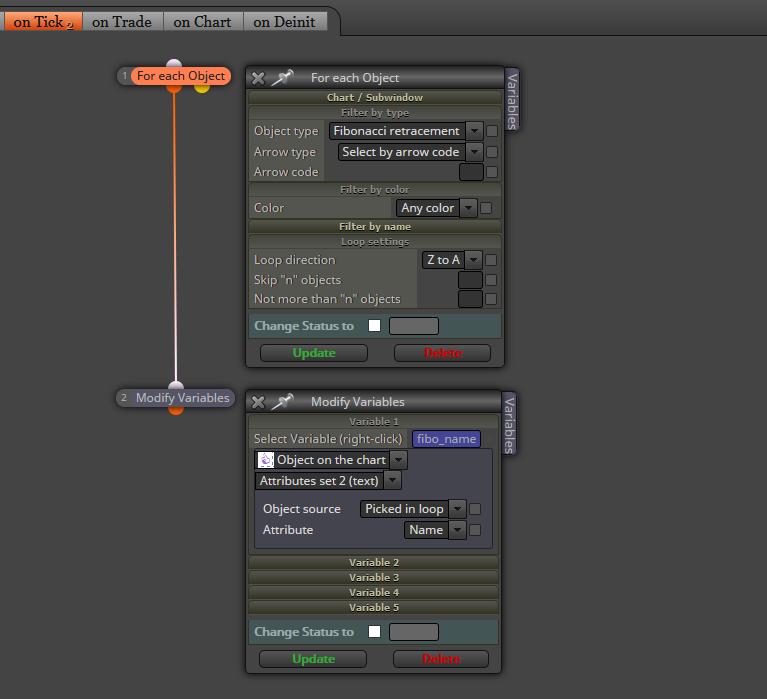Toggle checkbox next to Object source

475,509
